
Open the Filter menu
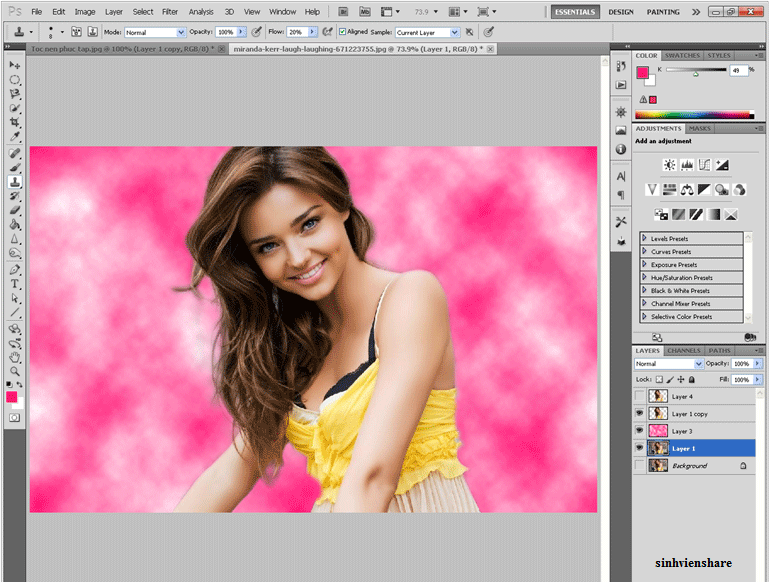170,12
